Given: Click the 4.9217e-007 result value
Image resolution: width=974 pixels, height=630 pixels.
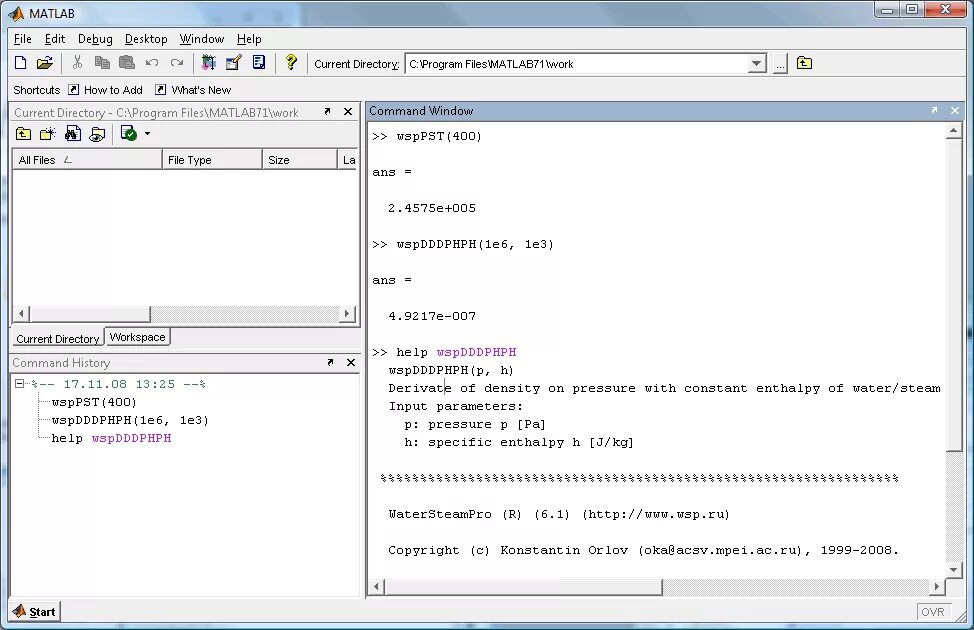Looking at the screenshot, I should pyautogui.click(x=432, y=316).
